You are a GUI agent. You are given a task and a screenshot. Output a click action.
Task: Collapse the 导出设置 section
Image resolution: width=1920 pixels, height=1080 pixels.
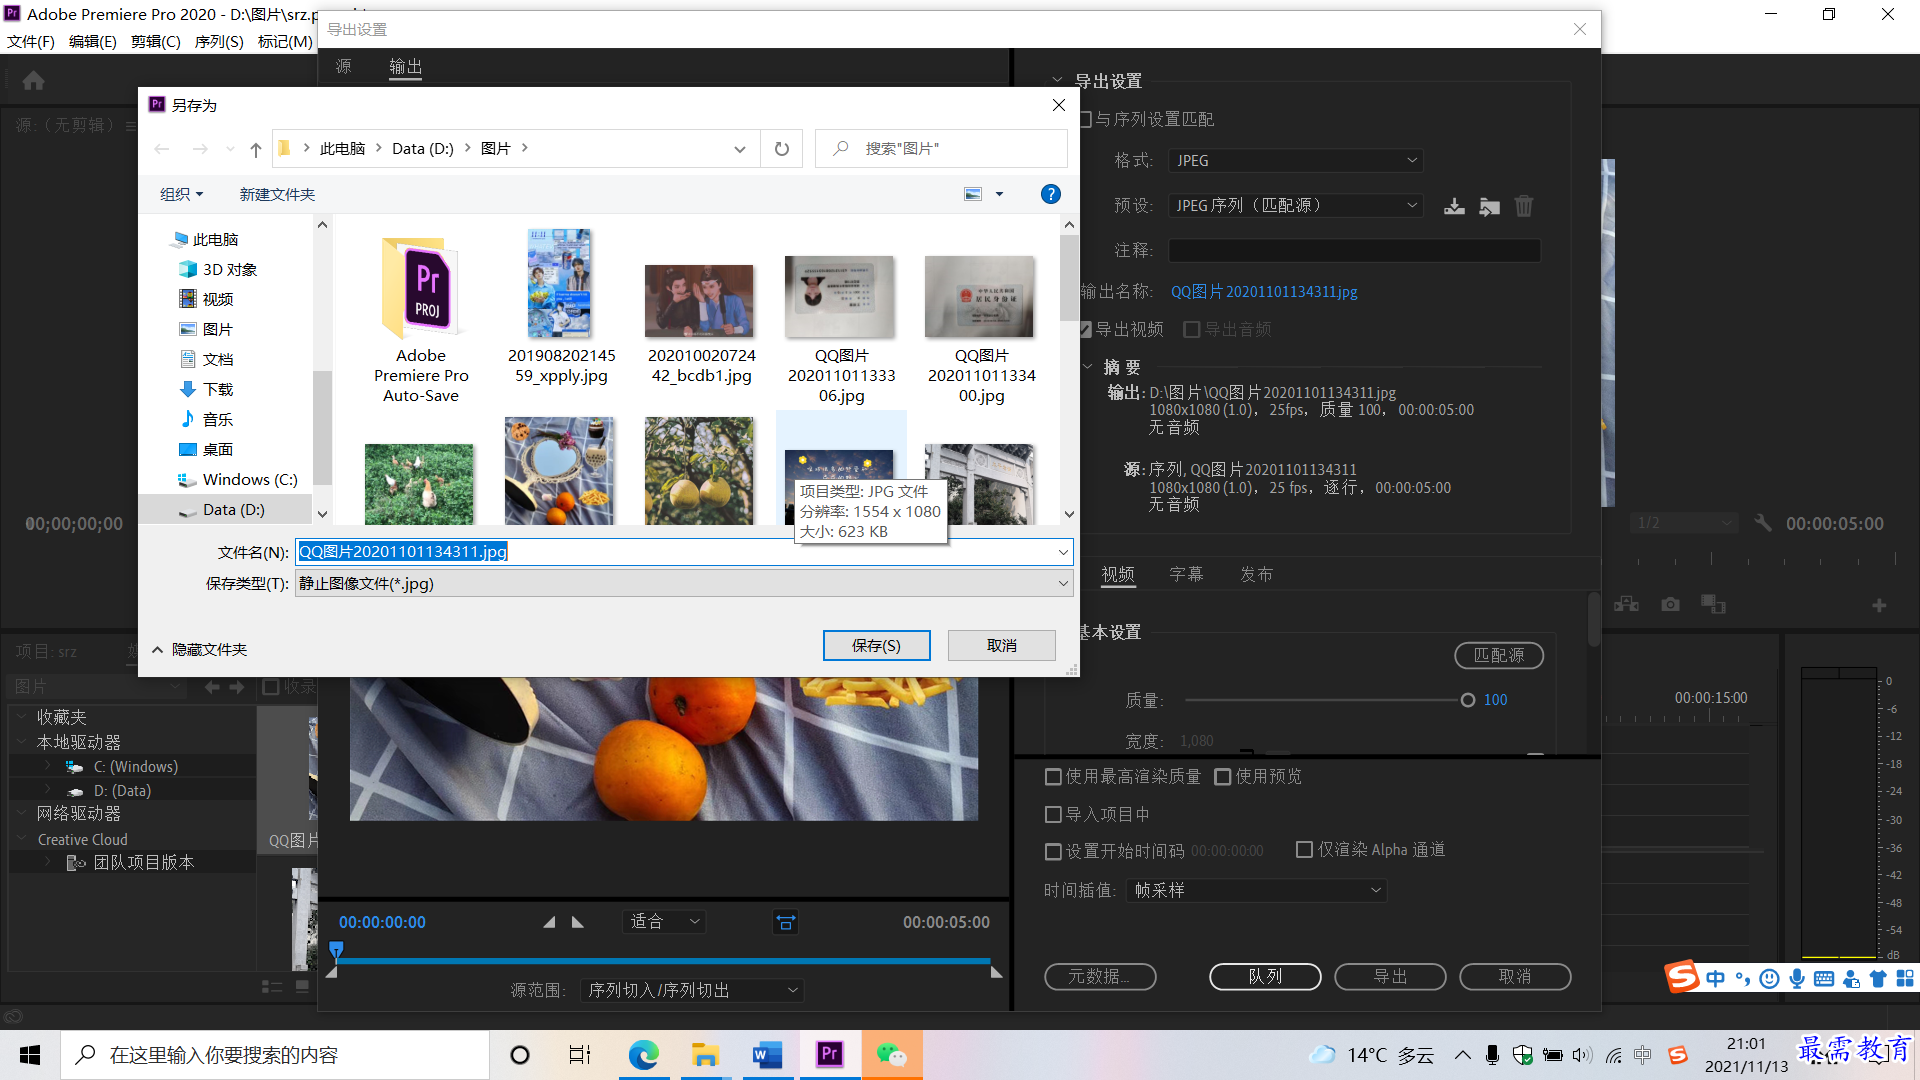(x=1057, y=80)
